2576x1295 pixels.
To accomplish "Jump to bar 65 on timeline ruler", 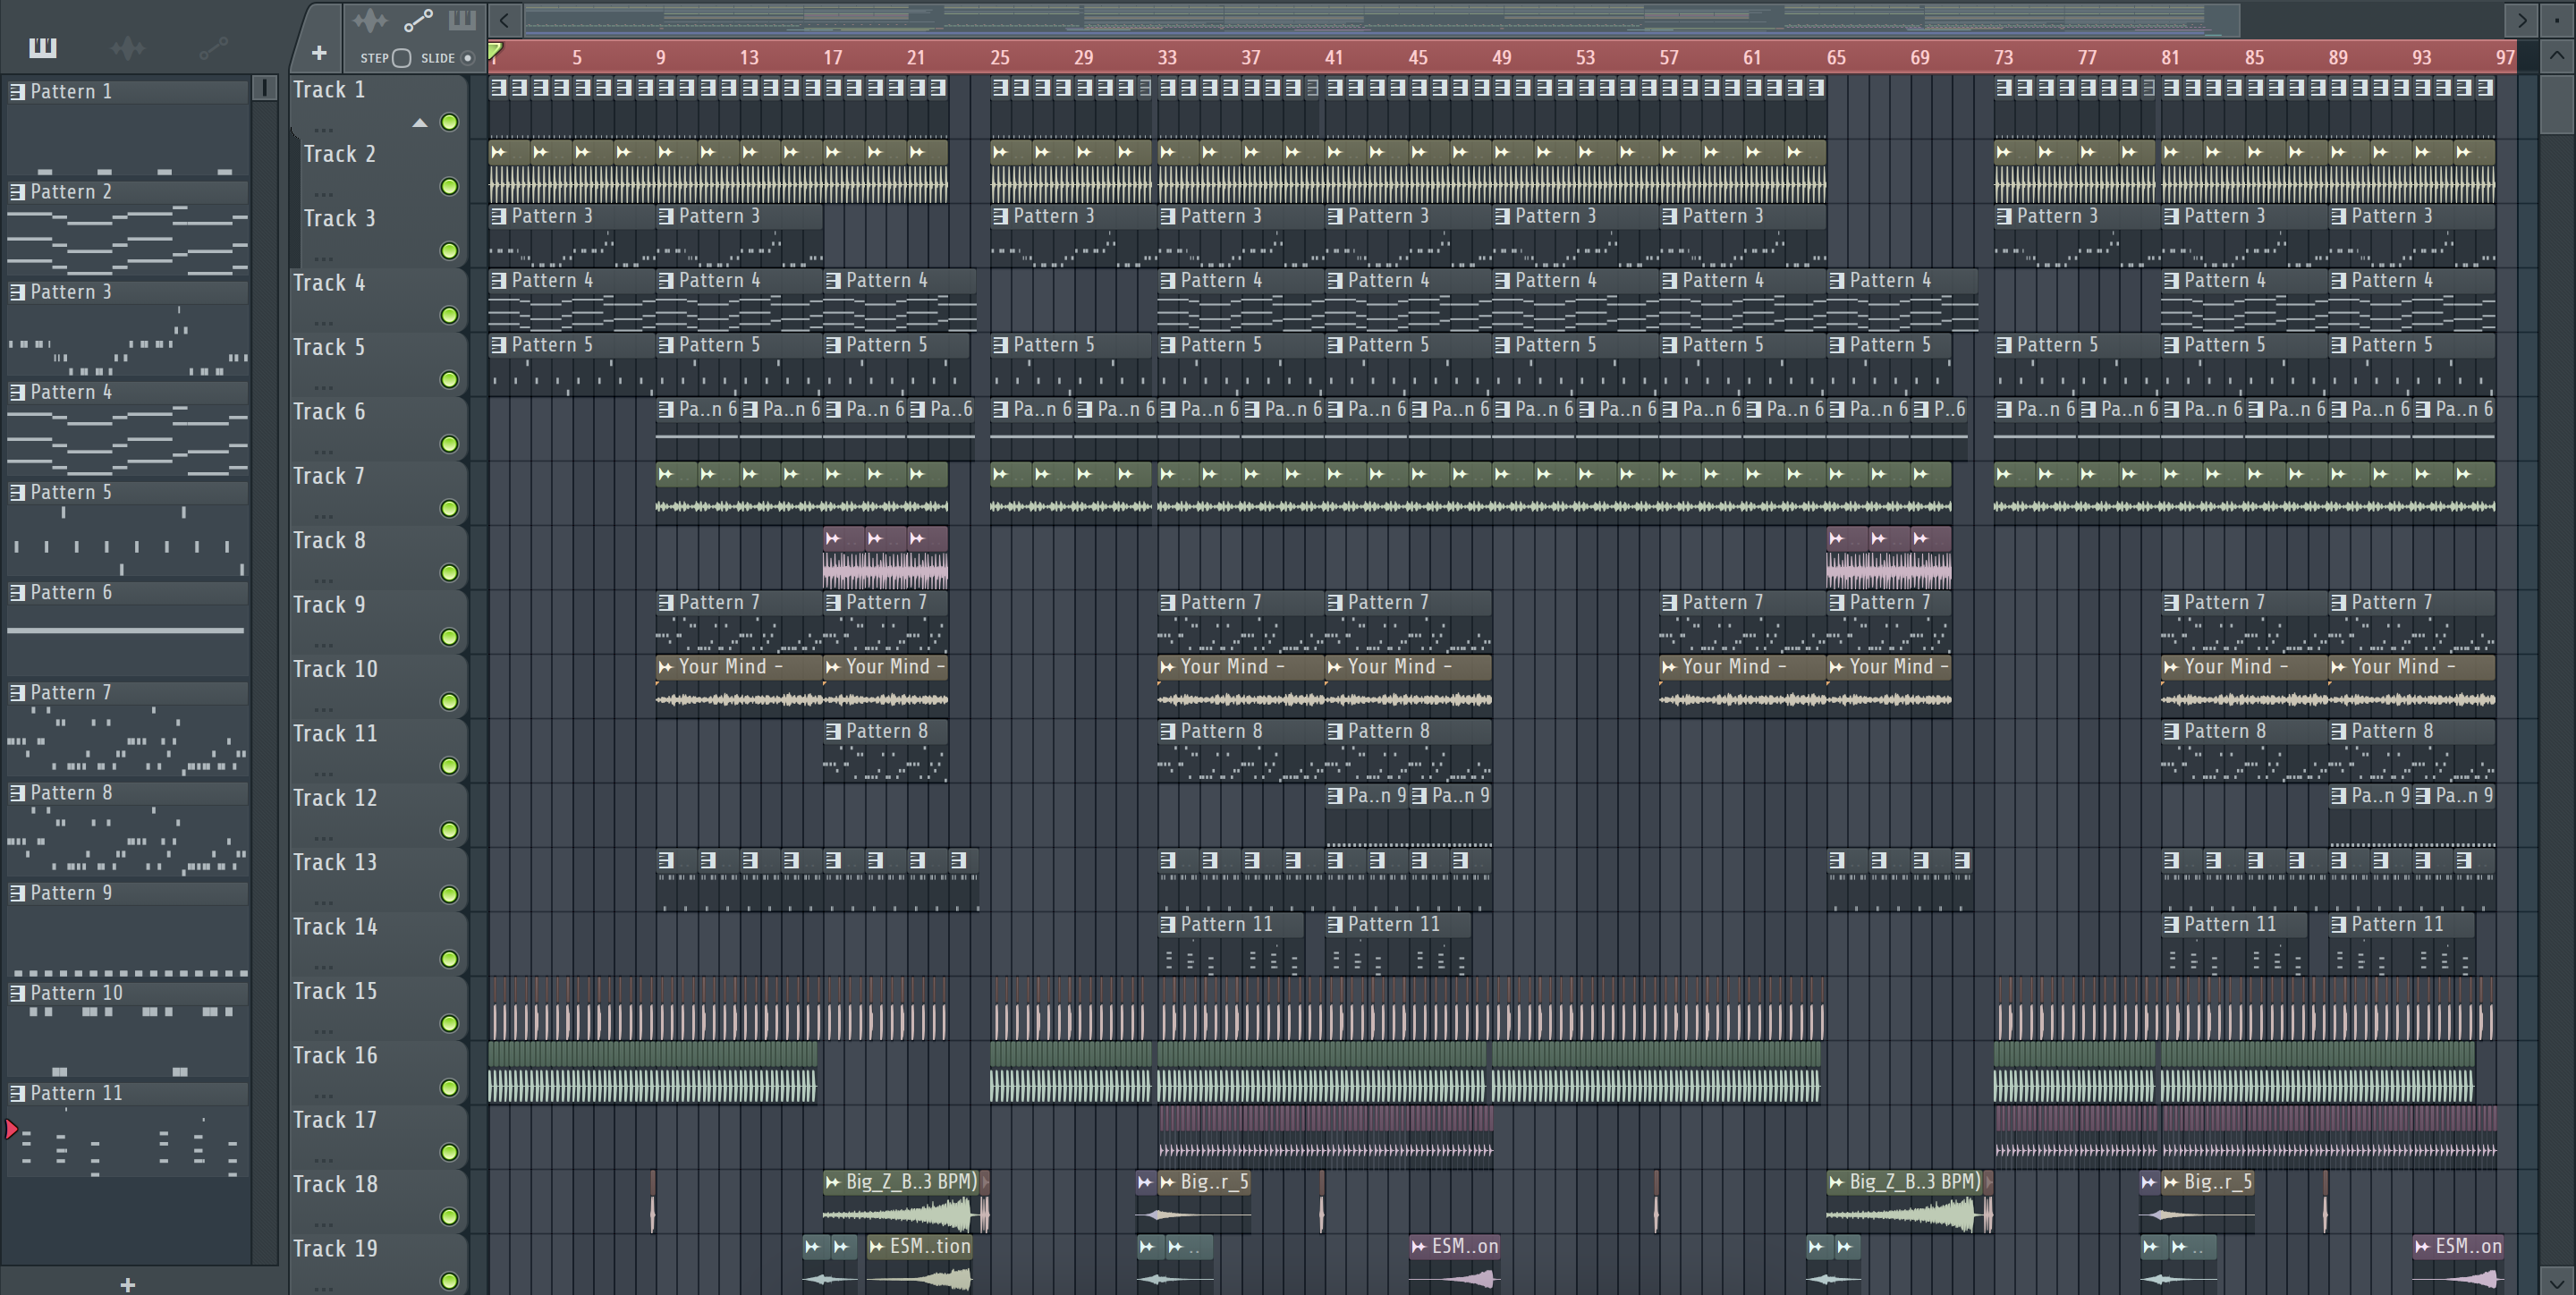I will click(1835, 58).
